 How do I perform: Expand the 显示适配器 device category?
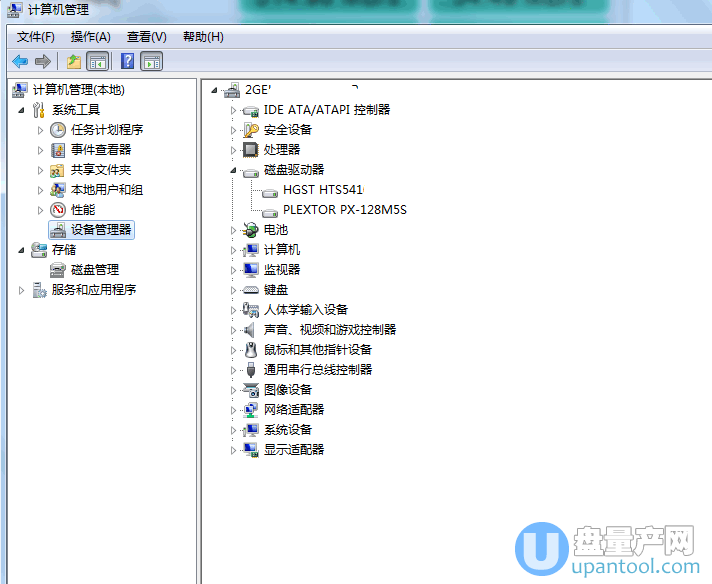pos(234,450)
